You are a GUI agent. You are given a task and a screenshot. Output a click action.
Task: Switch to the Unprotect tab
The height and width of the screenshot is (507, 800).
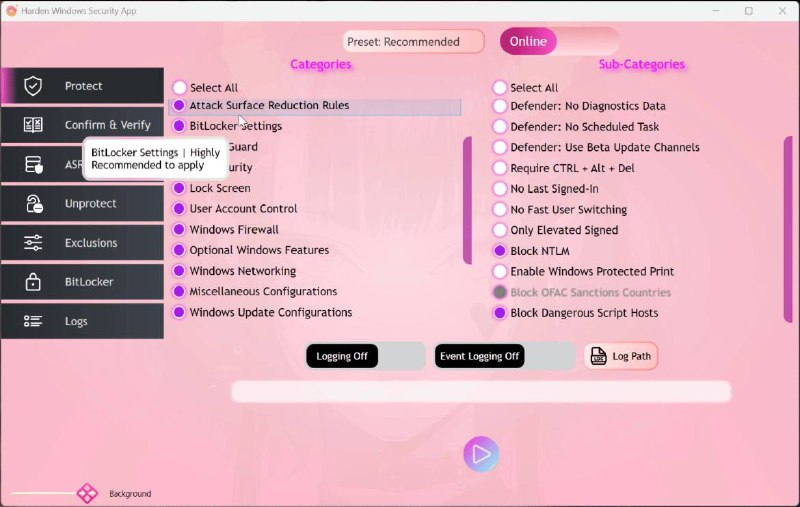click(x=82, y=204)
